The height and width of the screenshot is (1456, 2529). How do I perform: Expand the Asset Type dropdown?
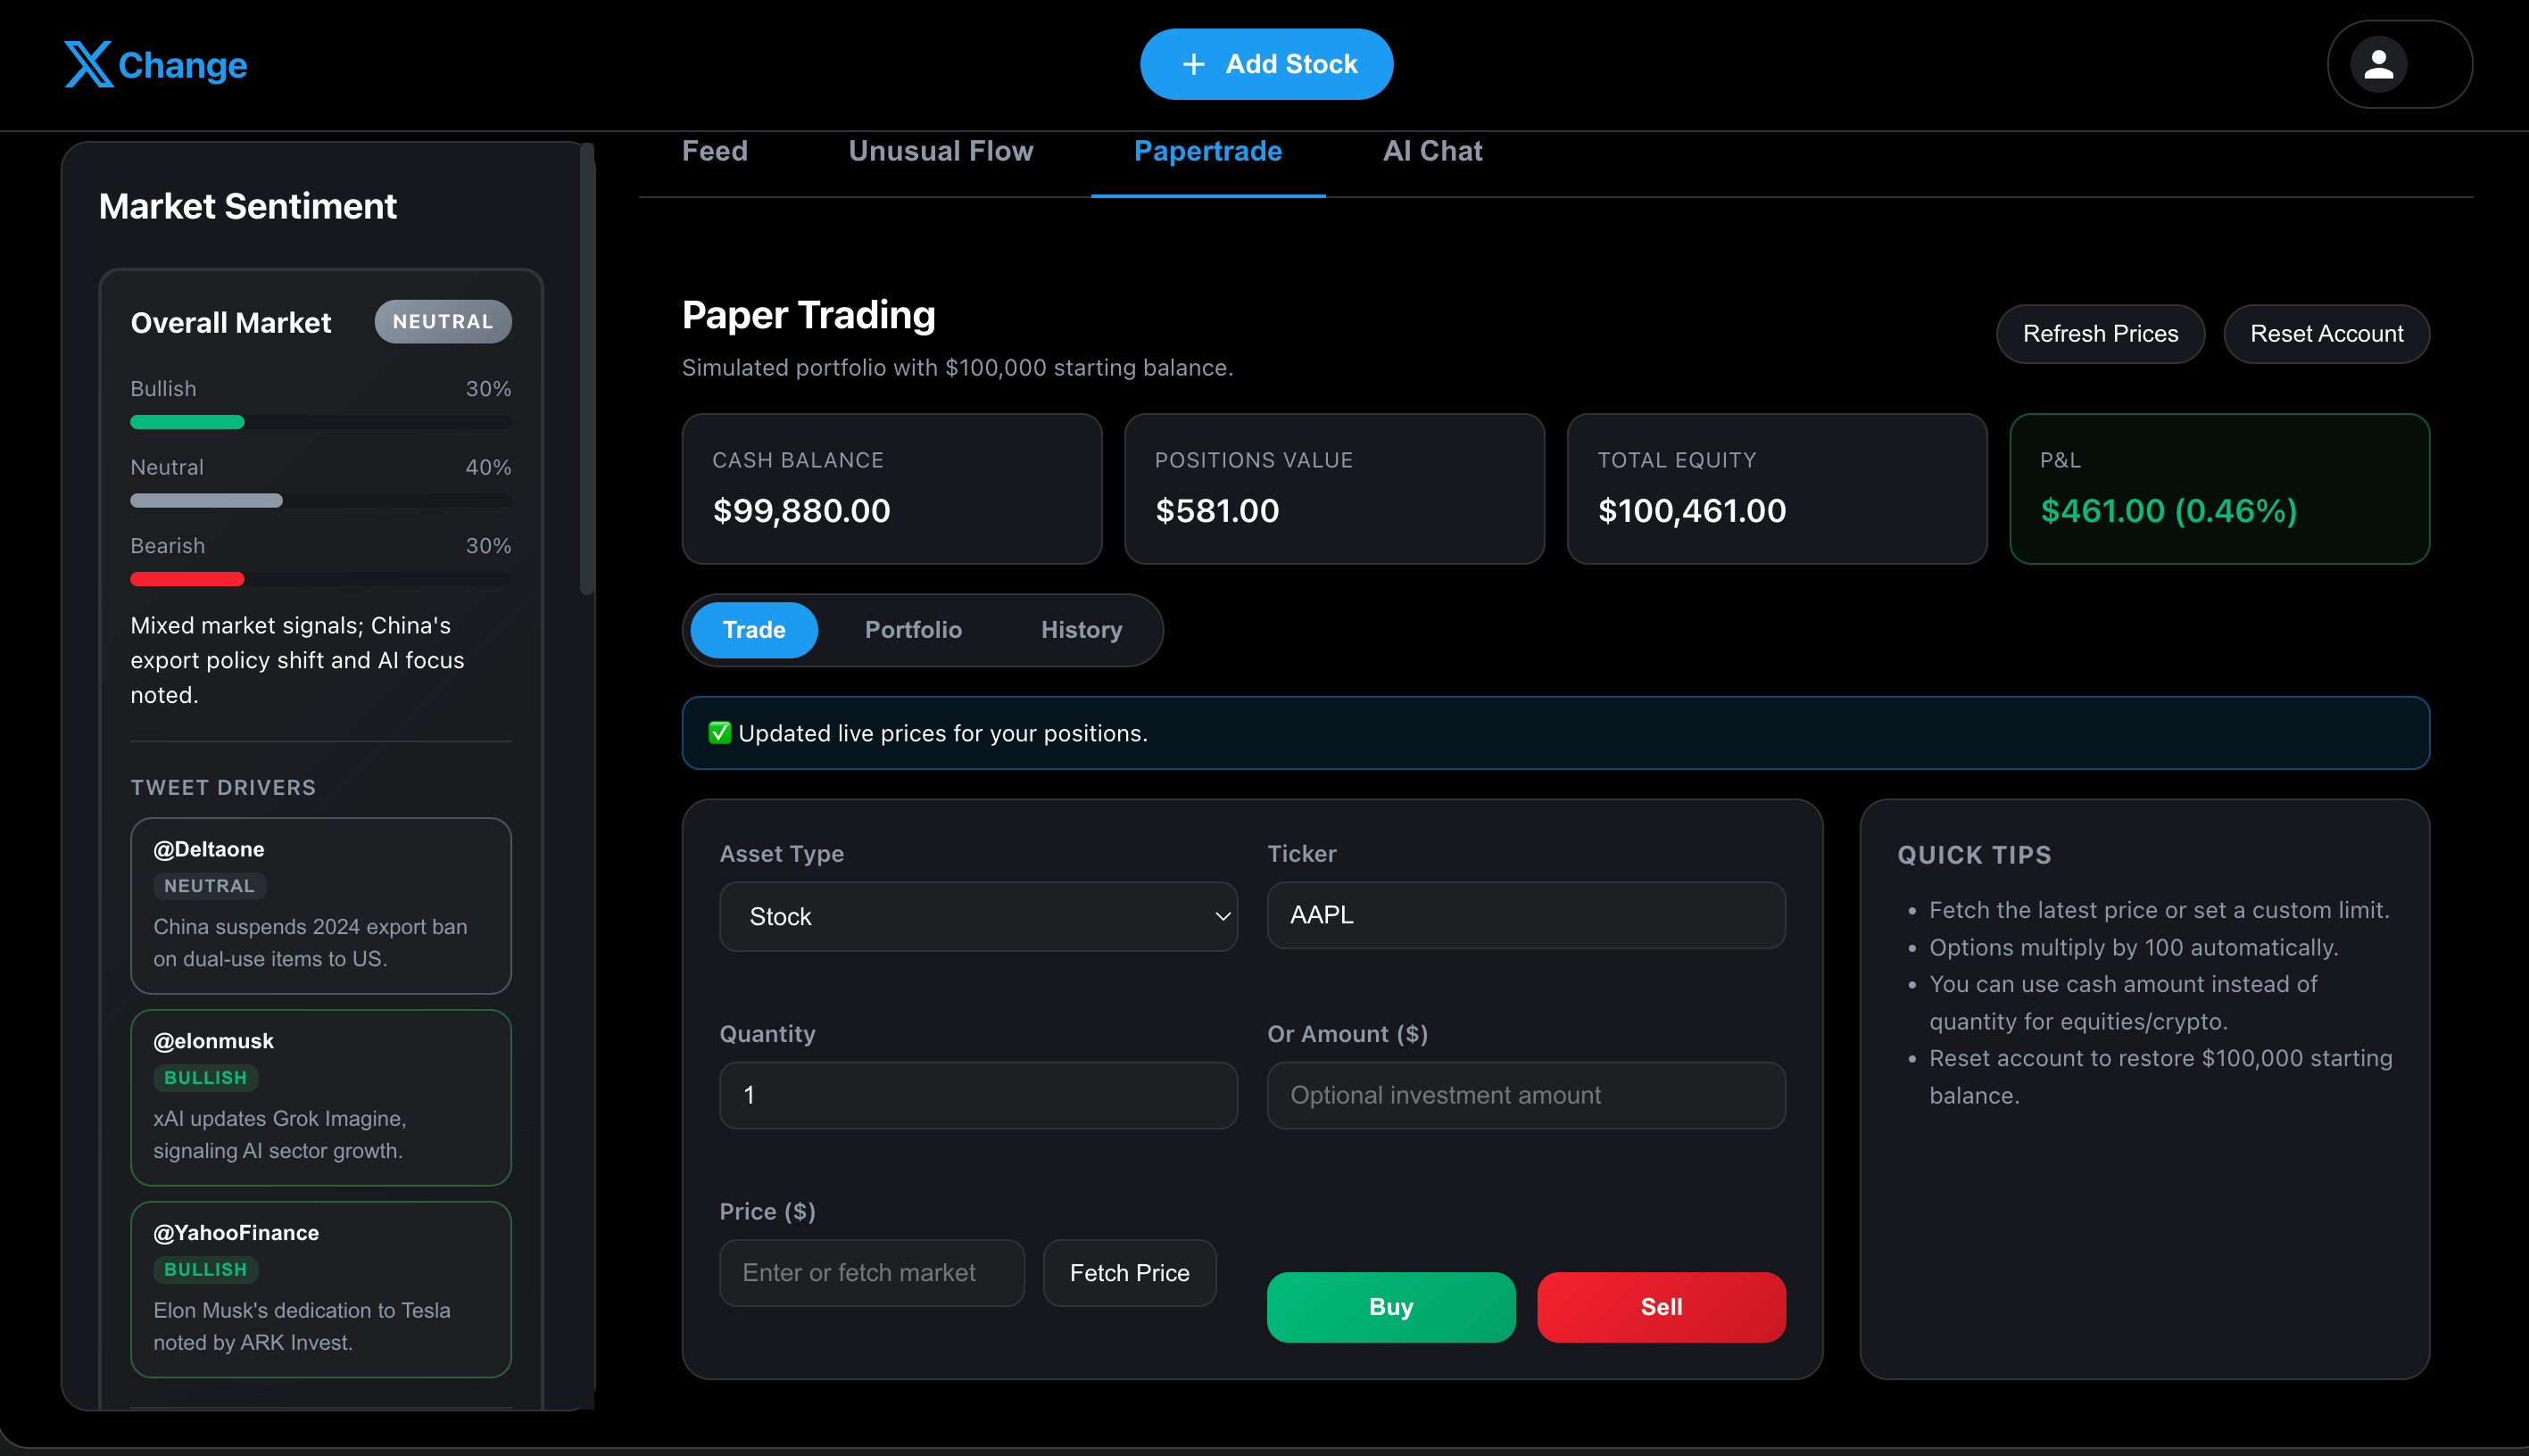point(978,916)
